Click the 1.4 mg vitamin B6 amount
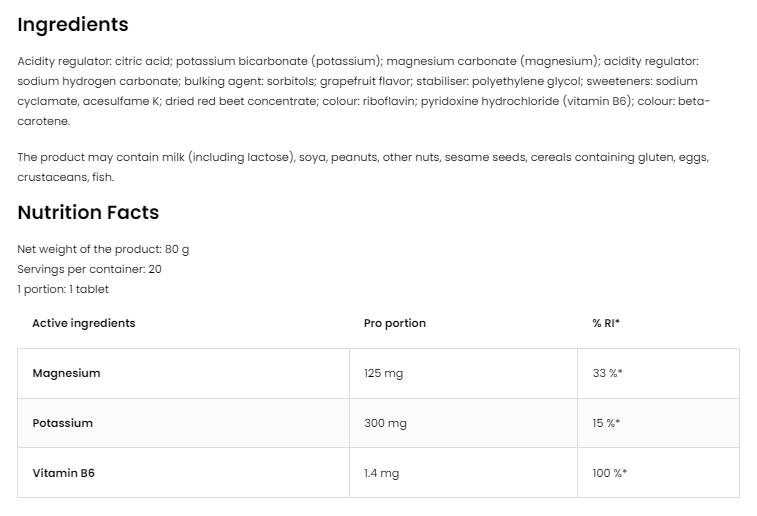 [381, 473]
